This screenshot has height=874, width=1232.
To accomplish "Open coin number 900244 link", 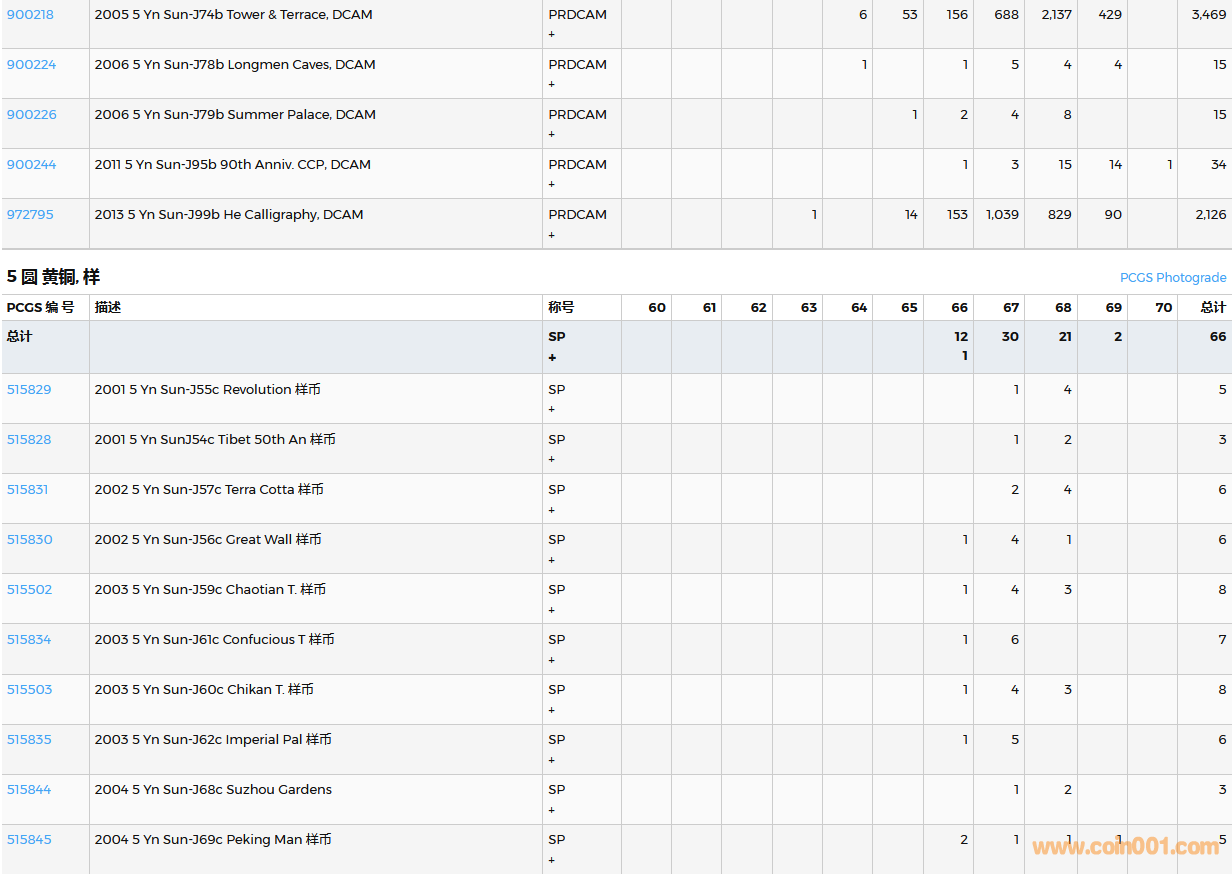I will [x=31, y=165].
